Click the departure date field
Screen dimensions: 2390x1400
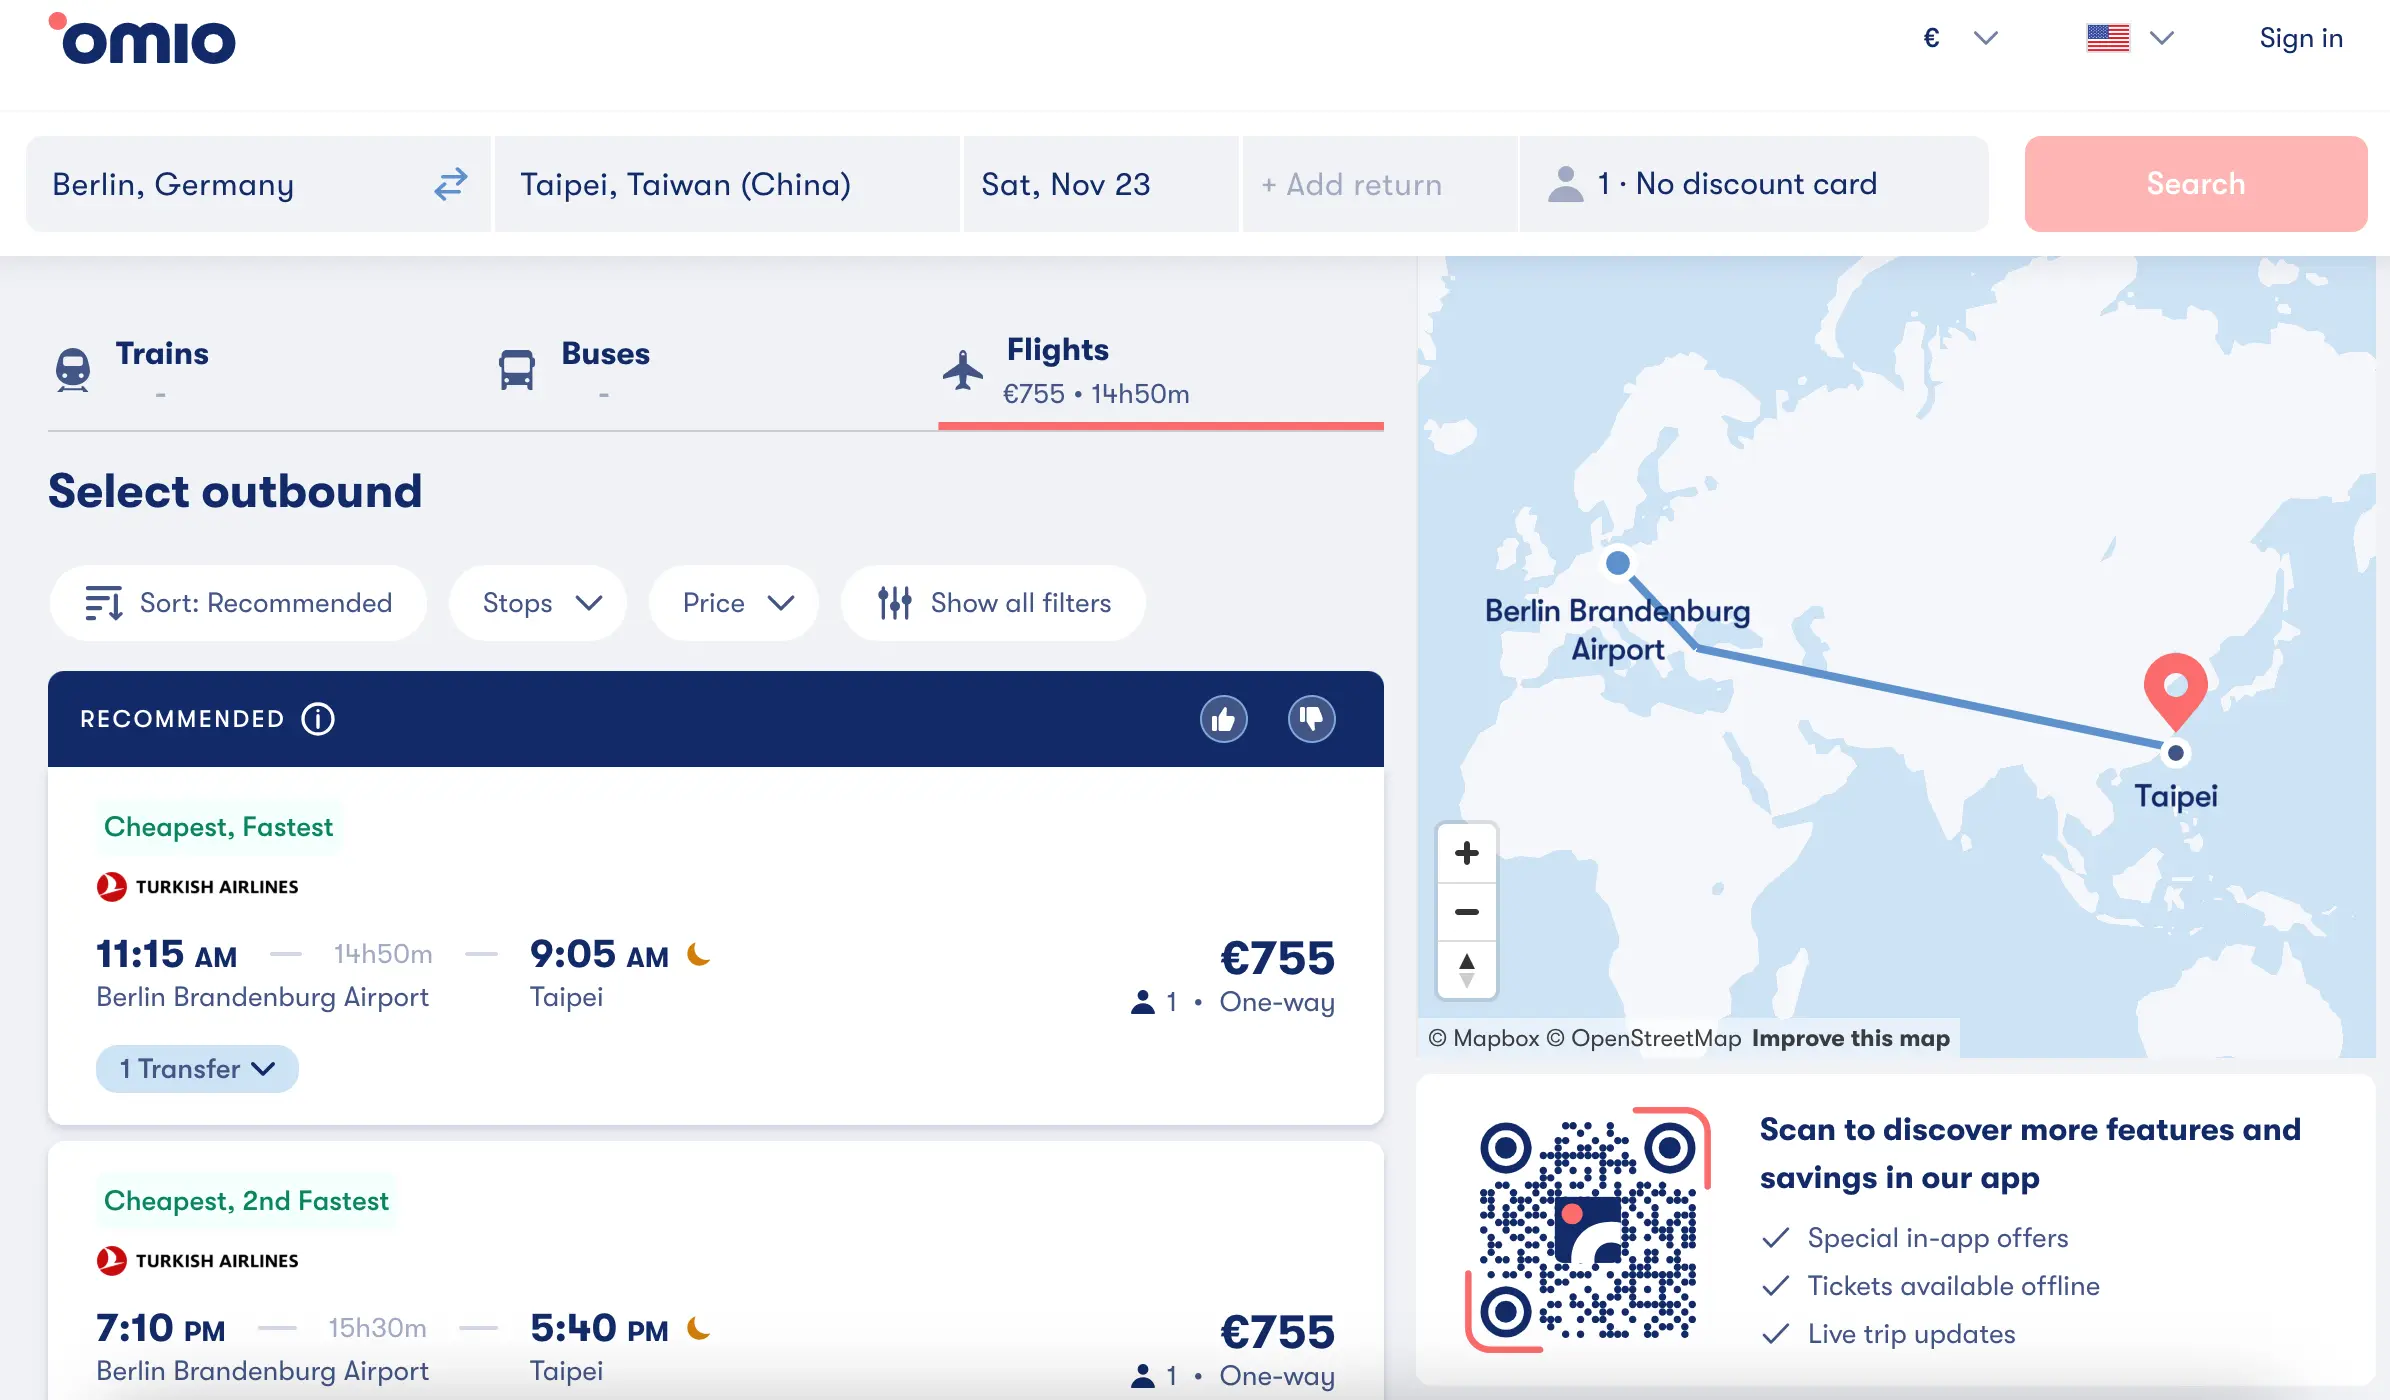(x=1102, y=183)
